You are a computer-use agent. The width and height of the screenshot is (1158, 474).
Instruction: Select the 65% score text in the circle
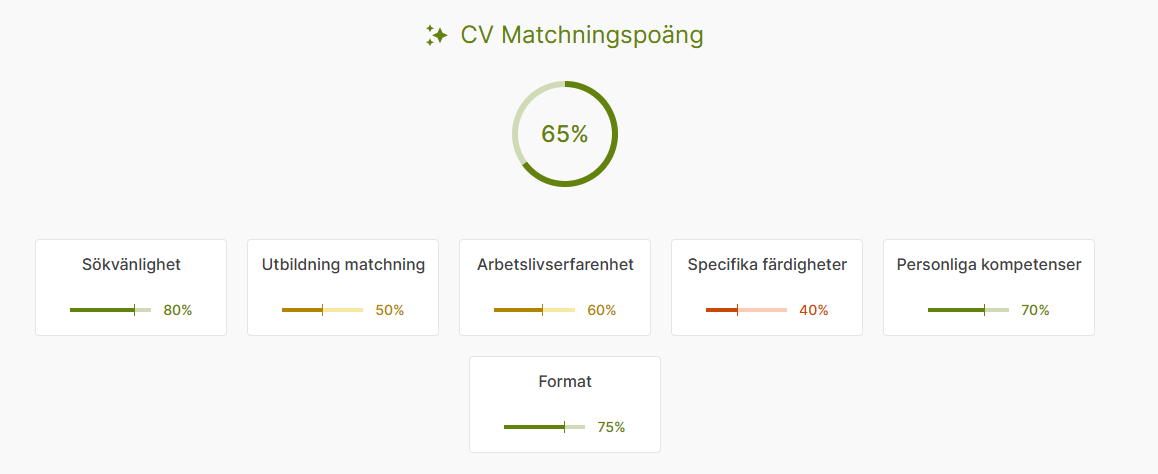tap(565, 134)
